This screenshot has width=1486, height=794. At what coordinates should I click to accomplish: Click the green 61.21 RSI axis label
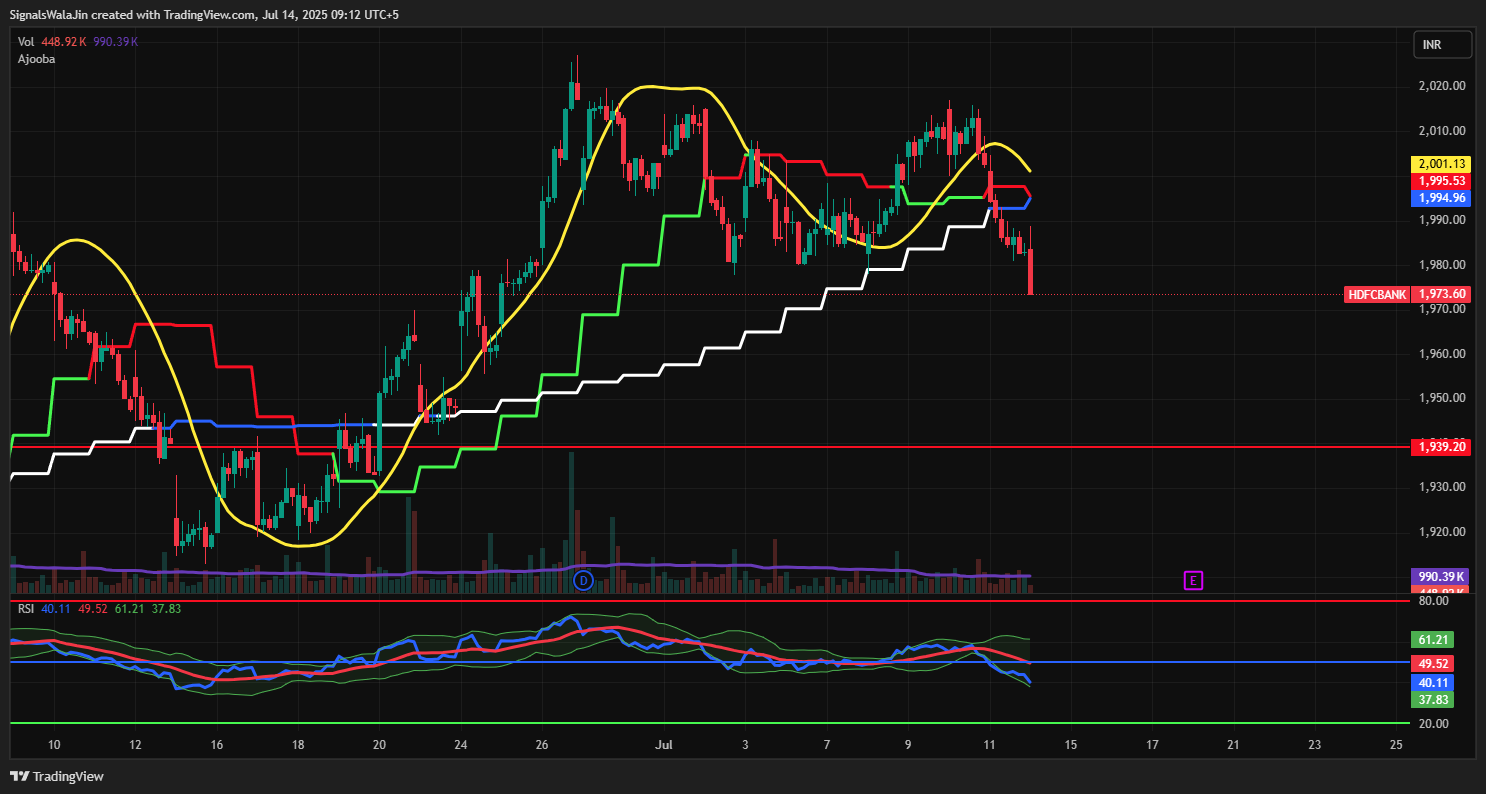point(1433,639)
